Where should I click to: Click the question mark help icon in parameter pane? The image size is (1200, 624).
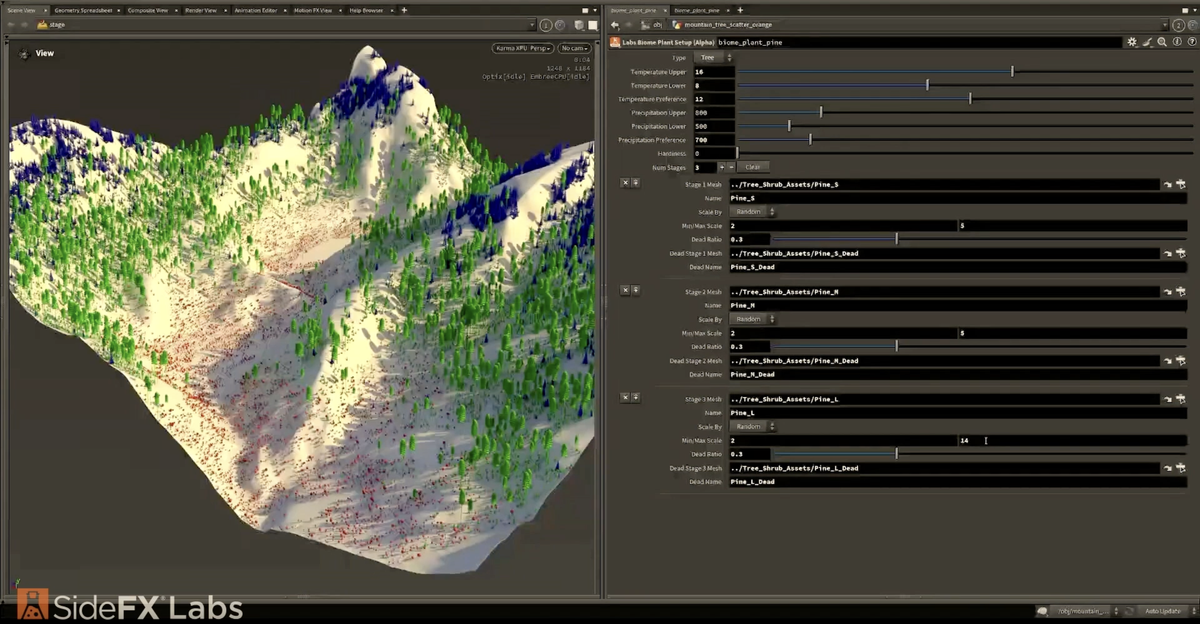tap(1192, 42)
